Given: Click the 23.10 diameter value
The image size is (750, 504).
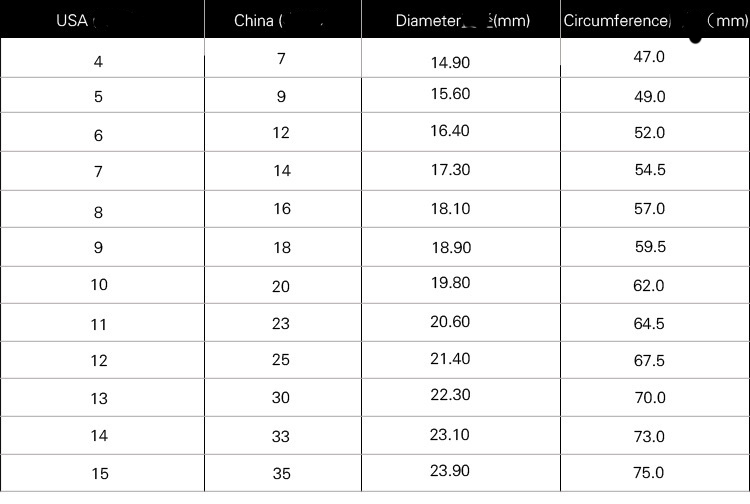Looking at the screenshot, I should [449, 435].
